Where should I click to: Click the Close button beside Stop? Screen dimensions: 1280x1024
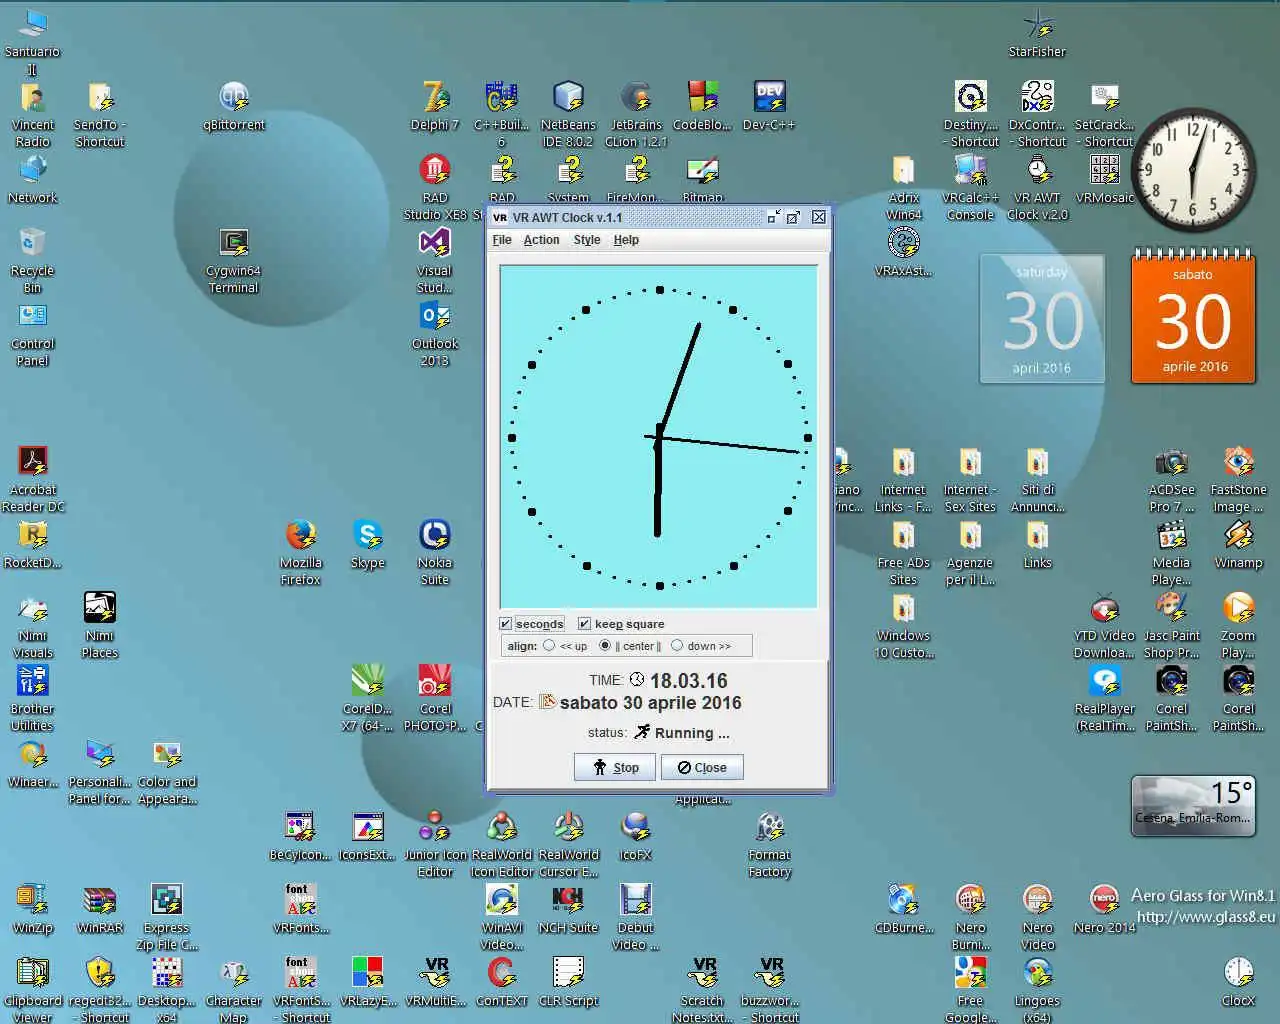click(702, 767)
